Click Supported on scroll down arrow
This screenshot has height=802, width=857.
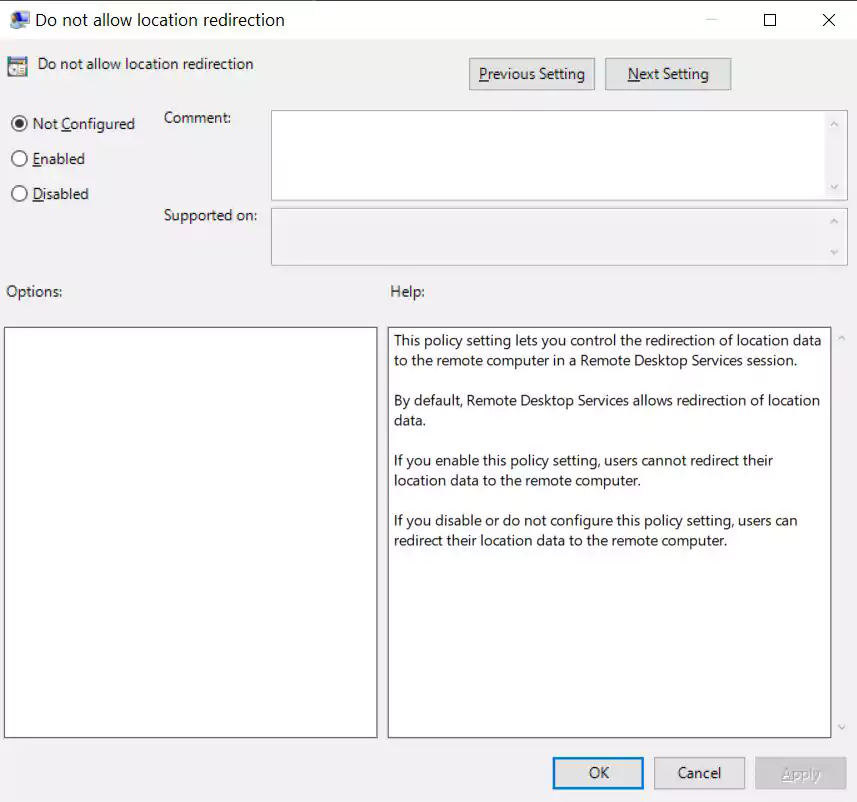834,252
